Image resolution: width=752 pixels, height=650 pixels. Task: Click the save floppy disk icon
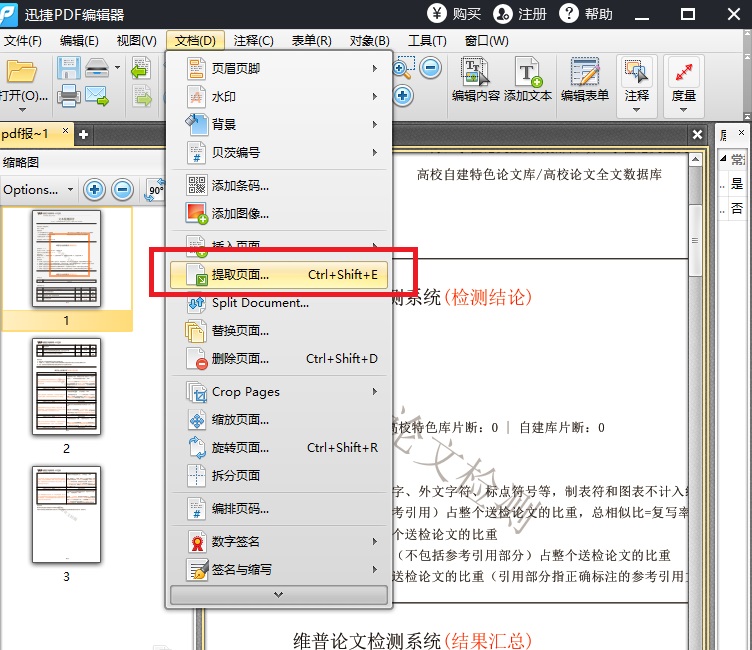click(69, 68)
